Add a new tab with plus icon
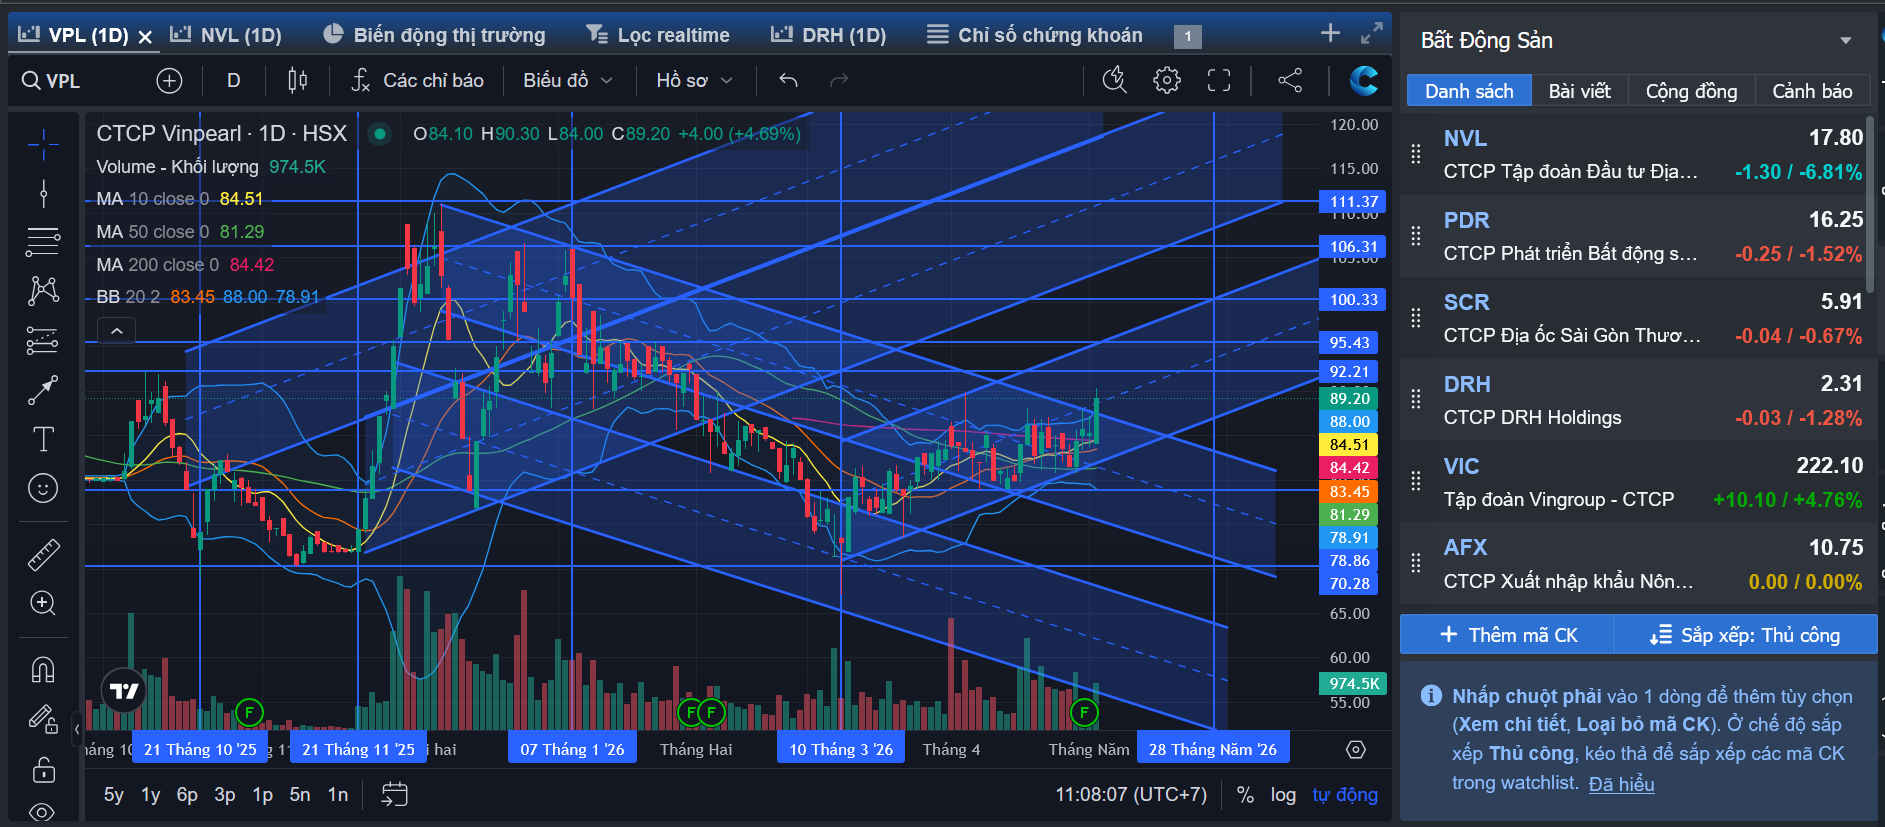 coord(1330,33)
